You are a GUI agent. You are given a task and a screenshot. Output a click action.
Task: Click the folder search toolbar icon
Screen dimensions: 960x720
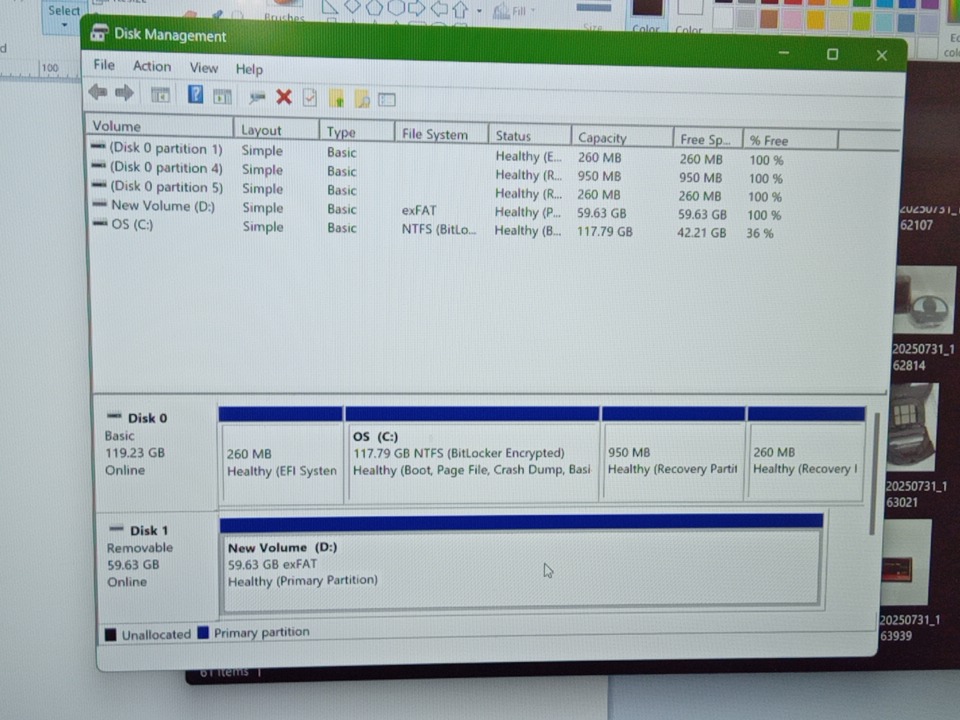[x=362, y=99]
